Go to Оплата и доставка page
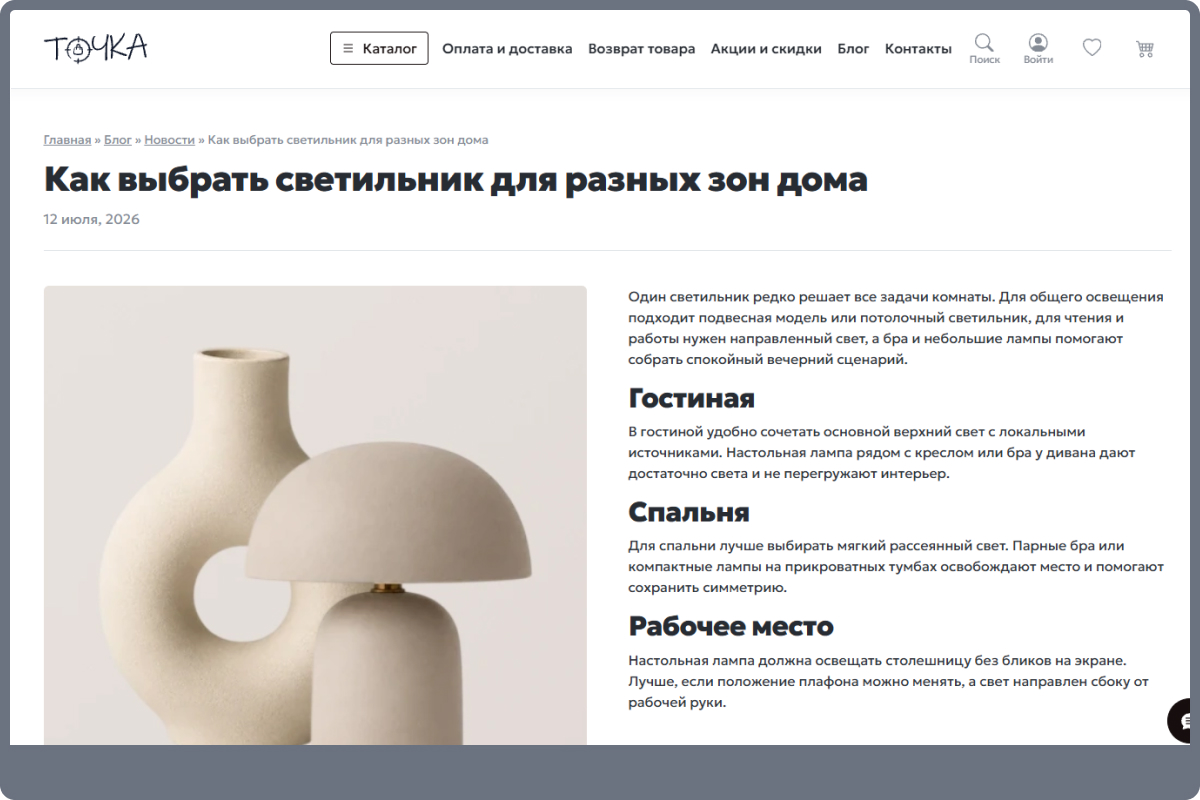 [507, 48]
